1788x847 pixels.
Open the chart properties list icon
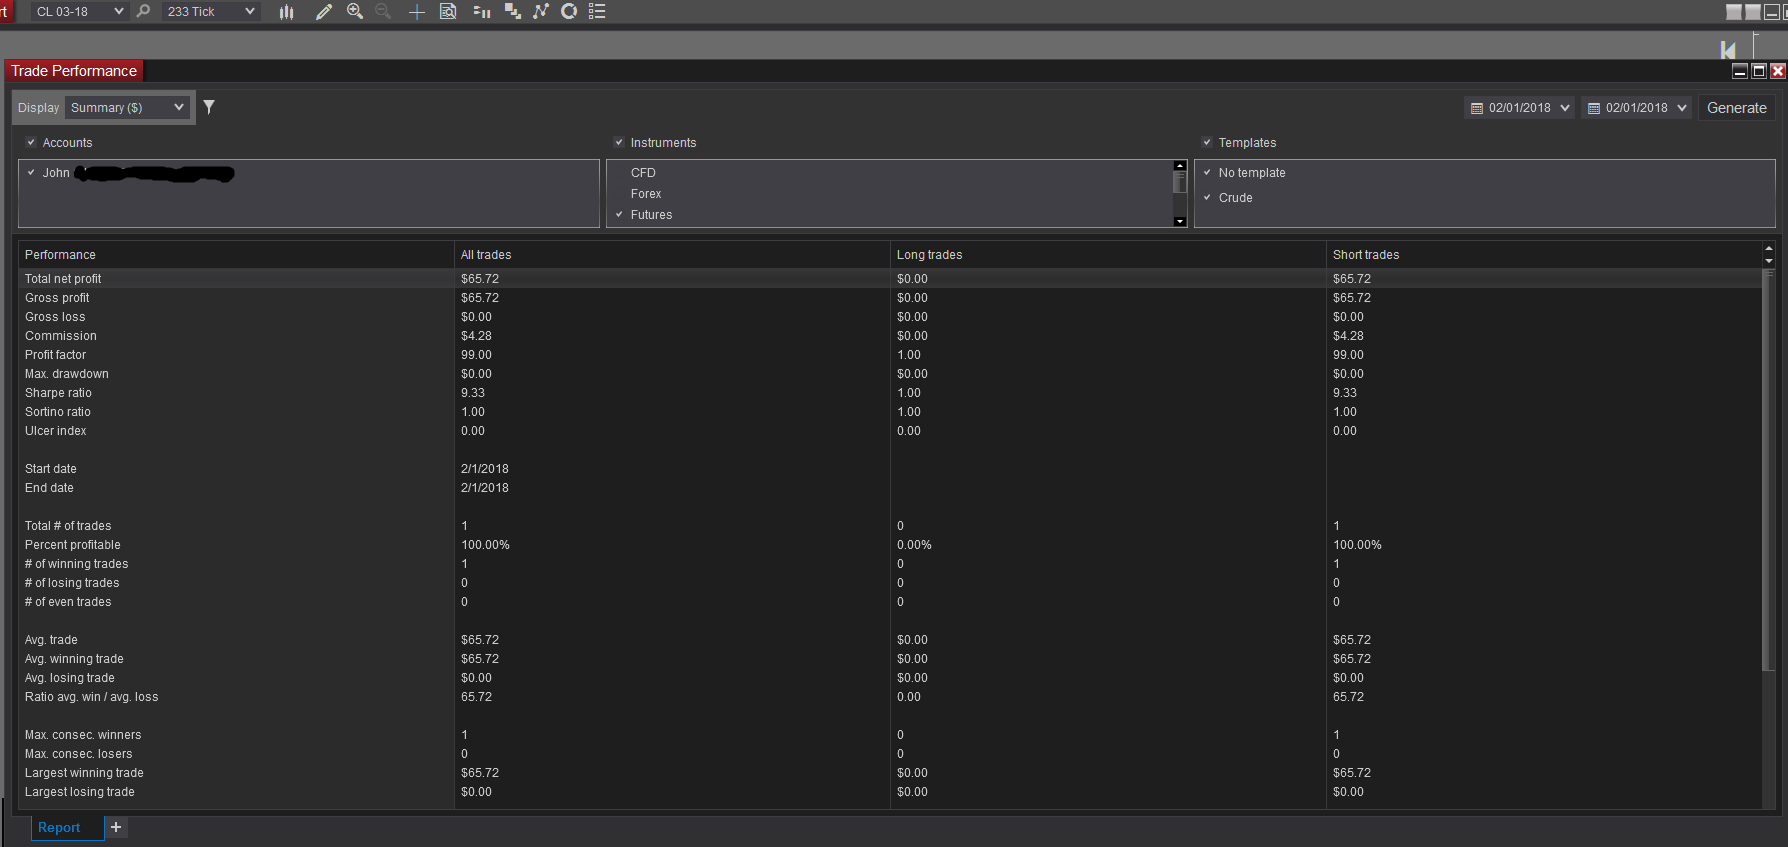[597, 11]
